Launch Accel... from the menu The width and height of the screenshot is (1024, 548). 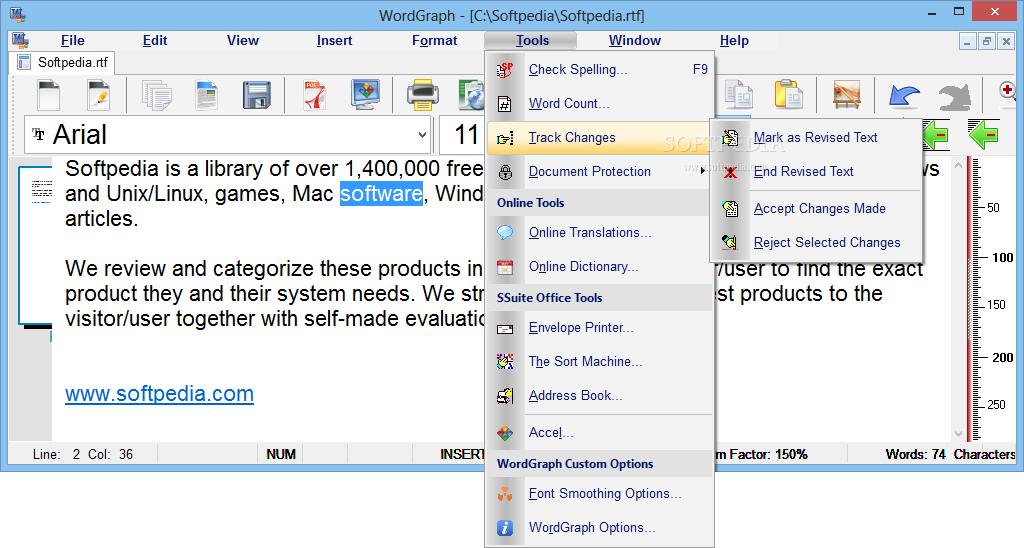tap(601, 432)
